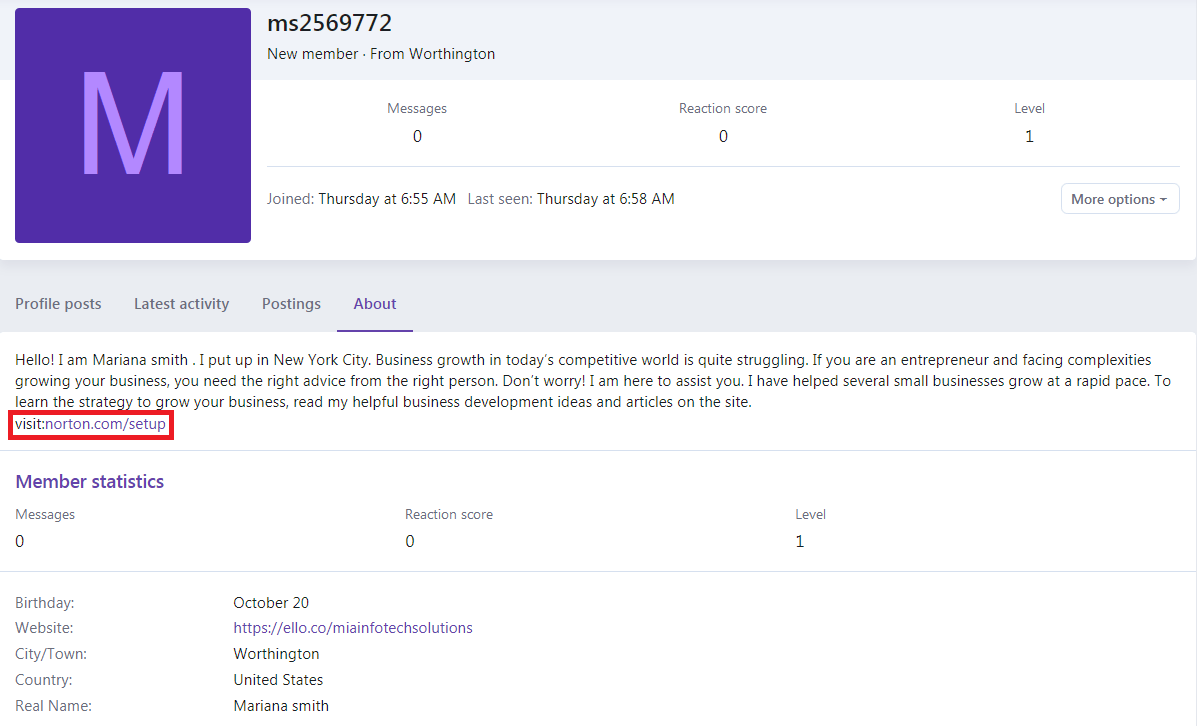Screen dimensions: 1197x726
Task: Click the Real Name value 'Mariana smith'
Action: click(x=281, y=705)
